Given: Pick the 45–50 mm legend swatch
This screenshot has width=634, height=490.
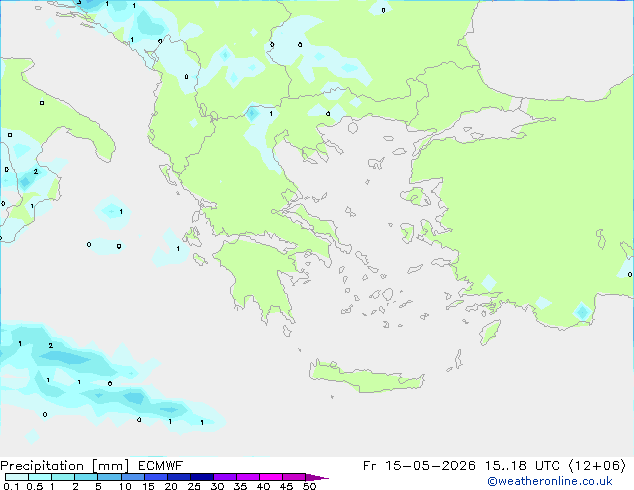Looking at the screenshot, I should 294,477.
